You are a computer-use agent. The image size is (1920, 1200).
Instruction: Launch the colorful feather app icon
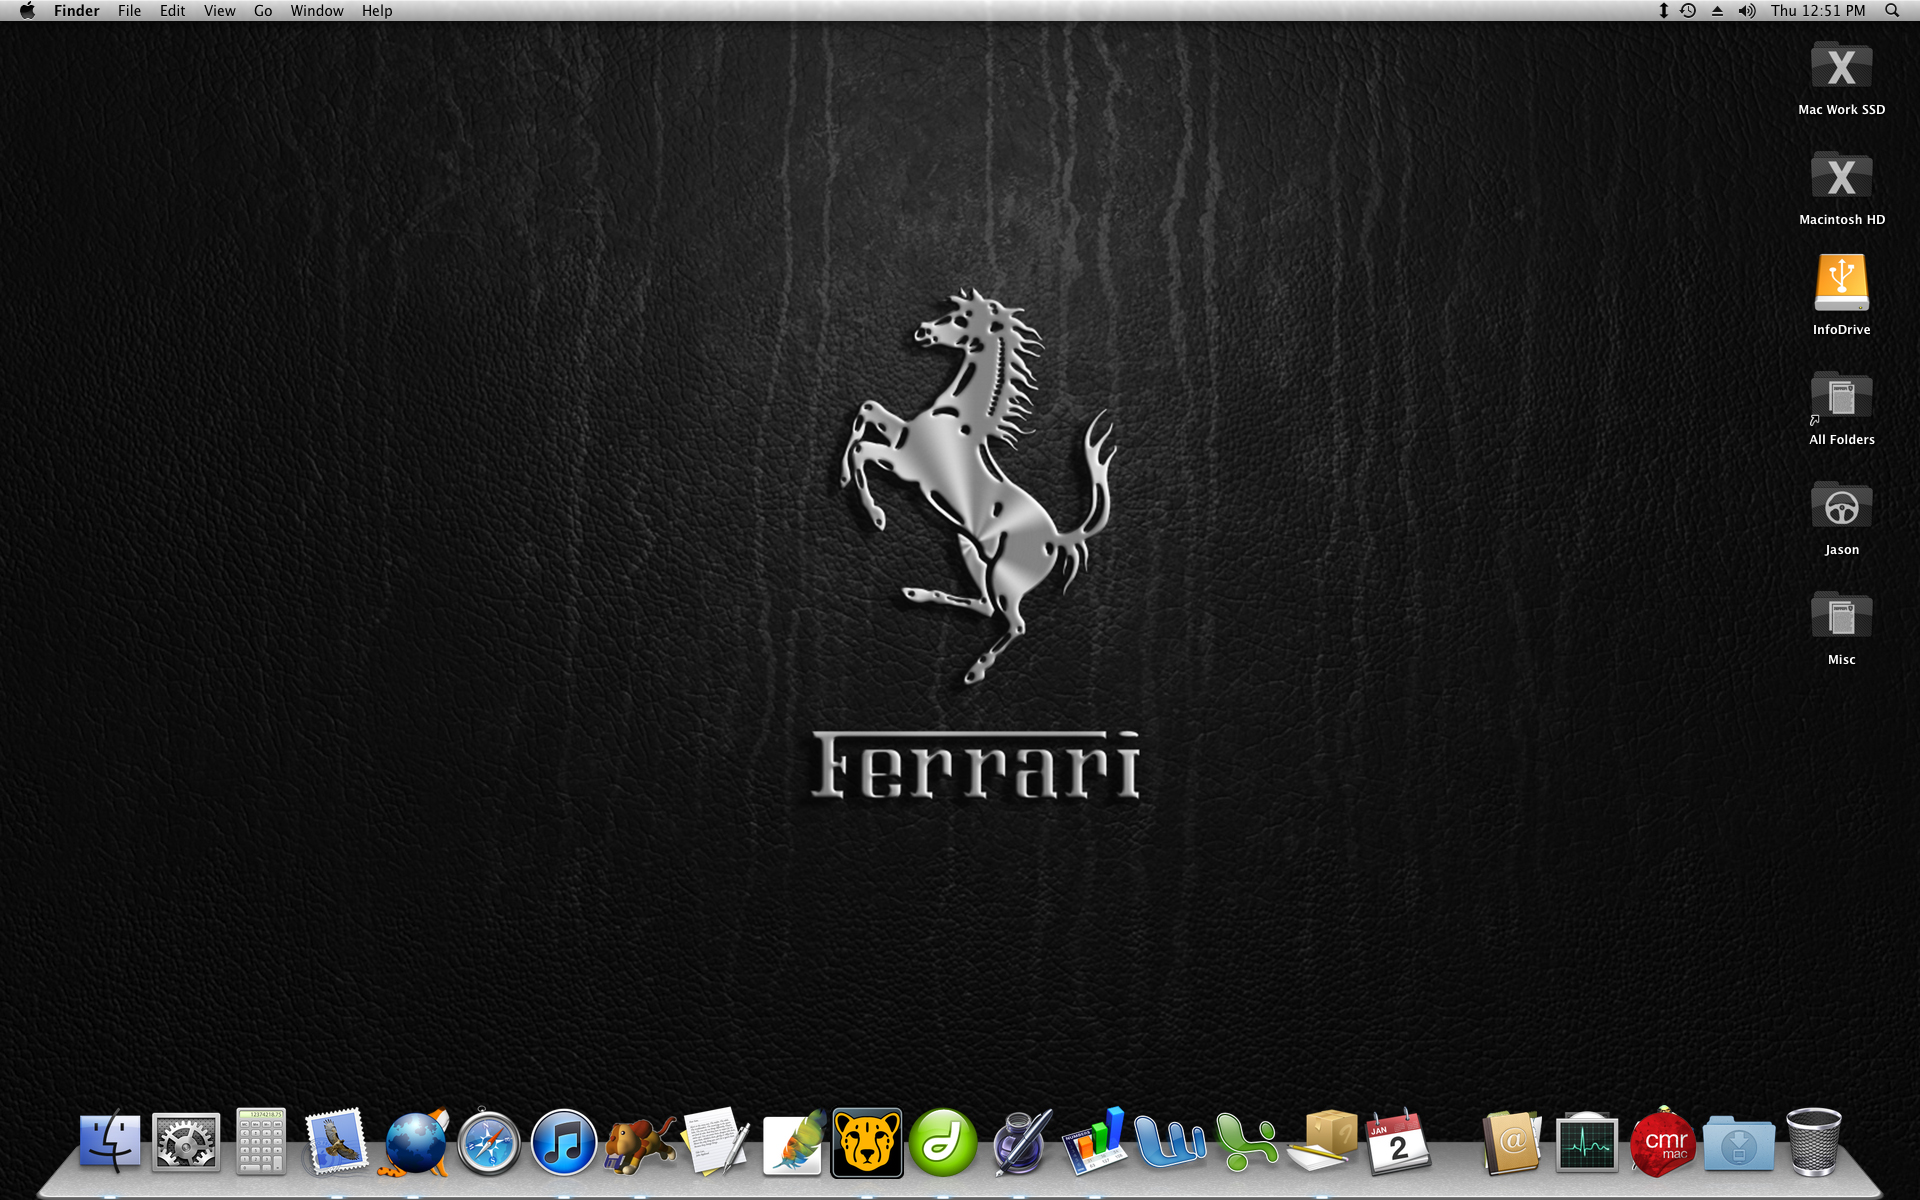click(793, 1141)
